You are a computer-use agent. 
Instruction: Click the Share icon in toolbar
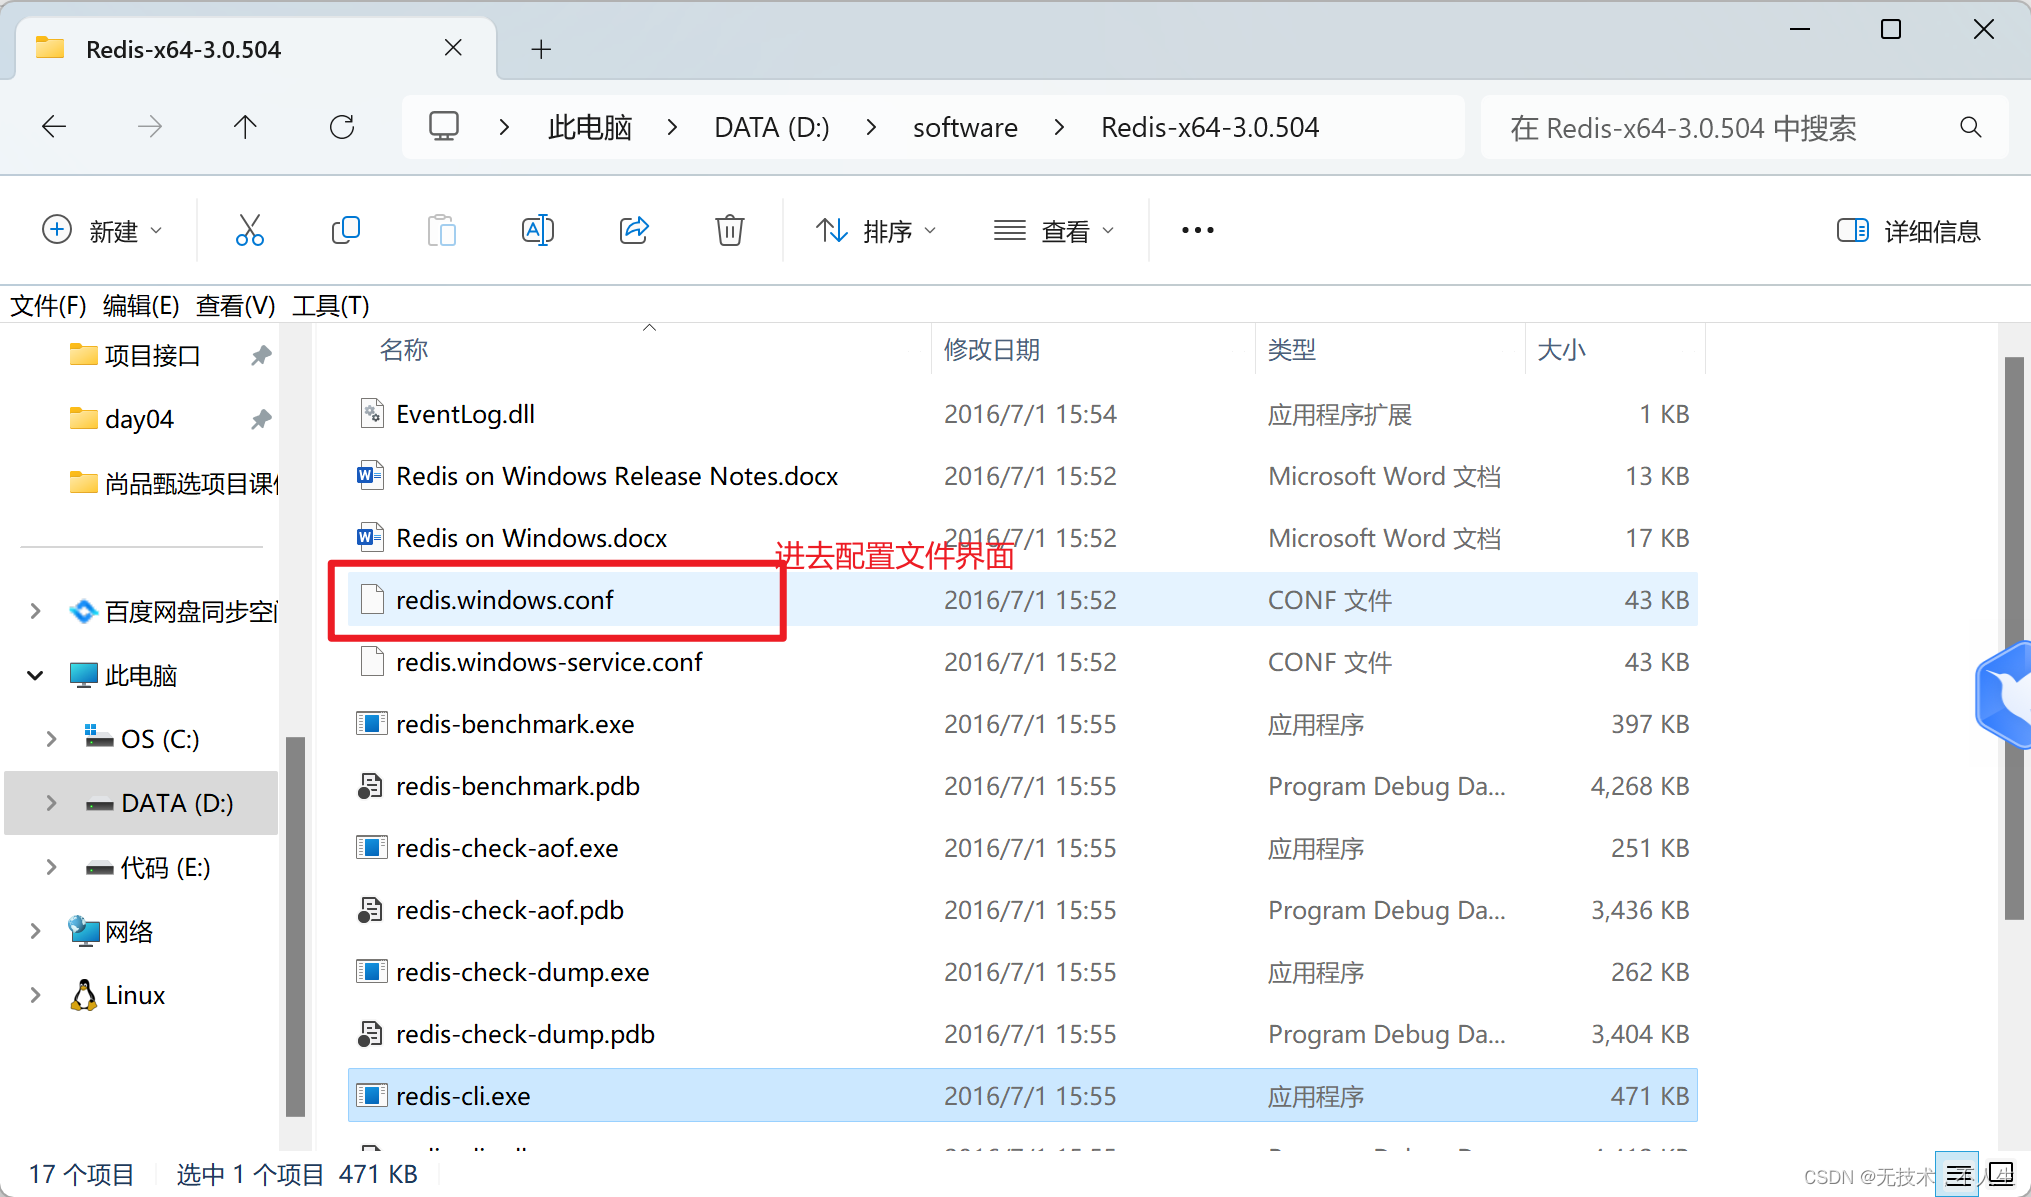pyautogui.click(x=634, y=231)
